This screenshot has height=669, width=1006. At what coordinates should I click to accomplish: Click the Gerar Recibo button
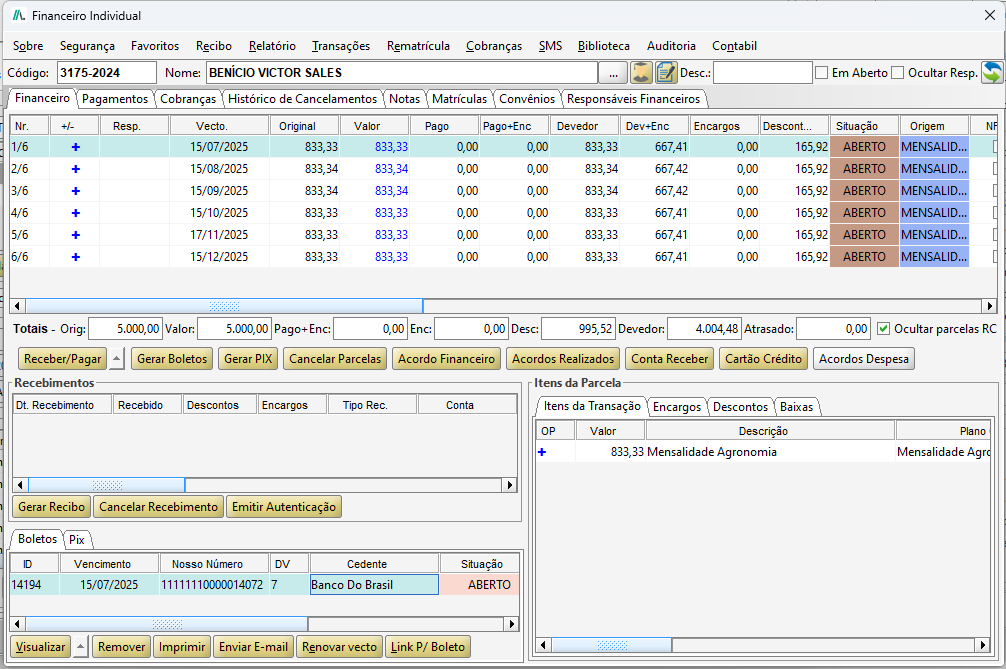[51, 507]
